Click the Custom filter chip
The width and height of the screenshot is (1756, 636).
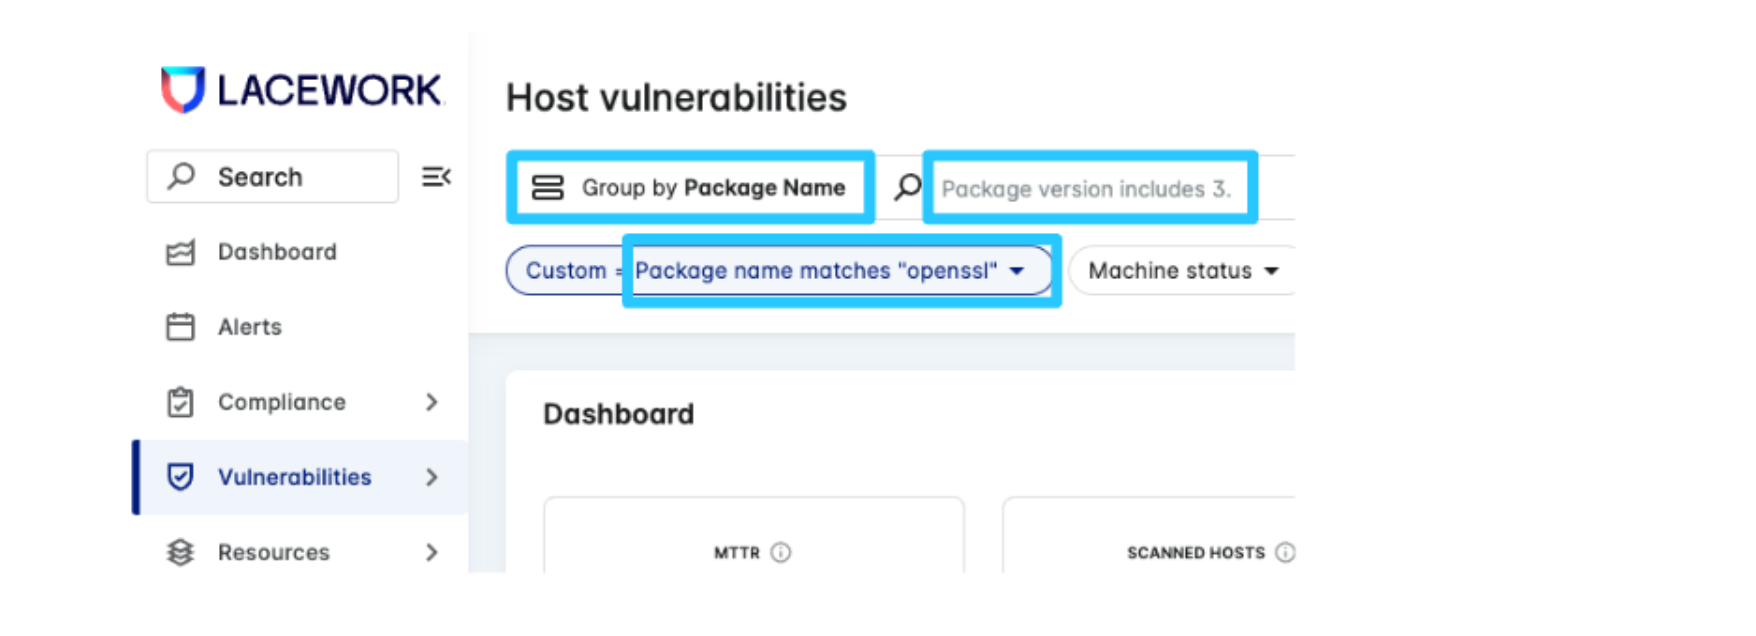point(565,271)
